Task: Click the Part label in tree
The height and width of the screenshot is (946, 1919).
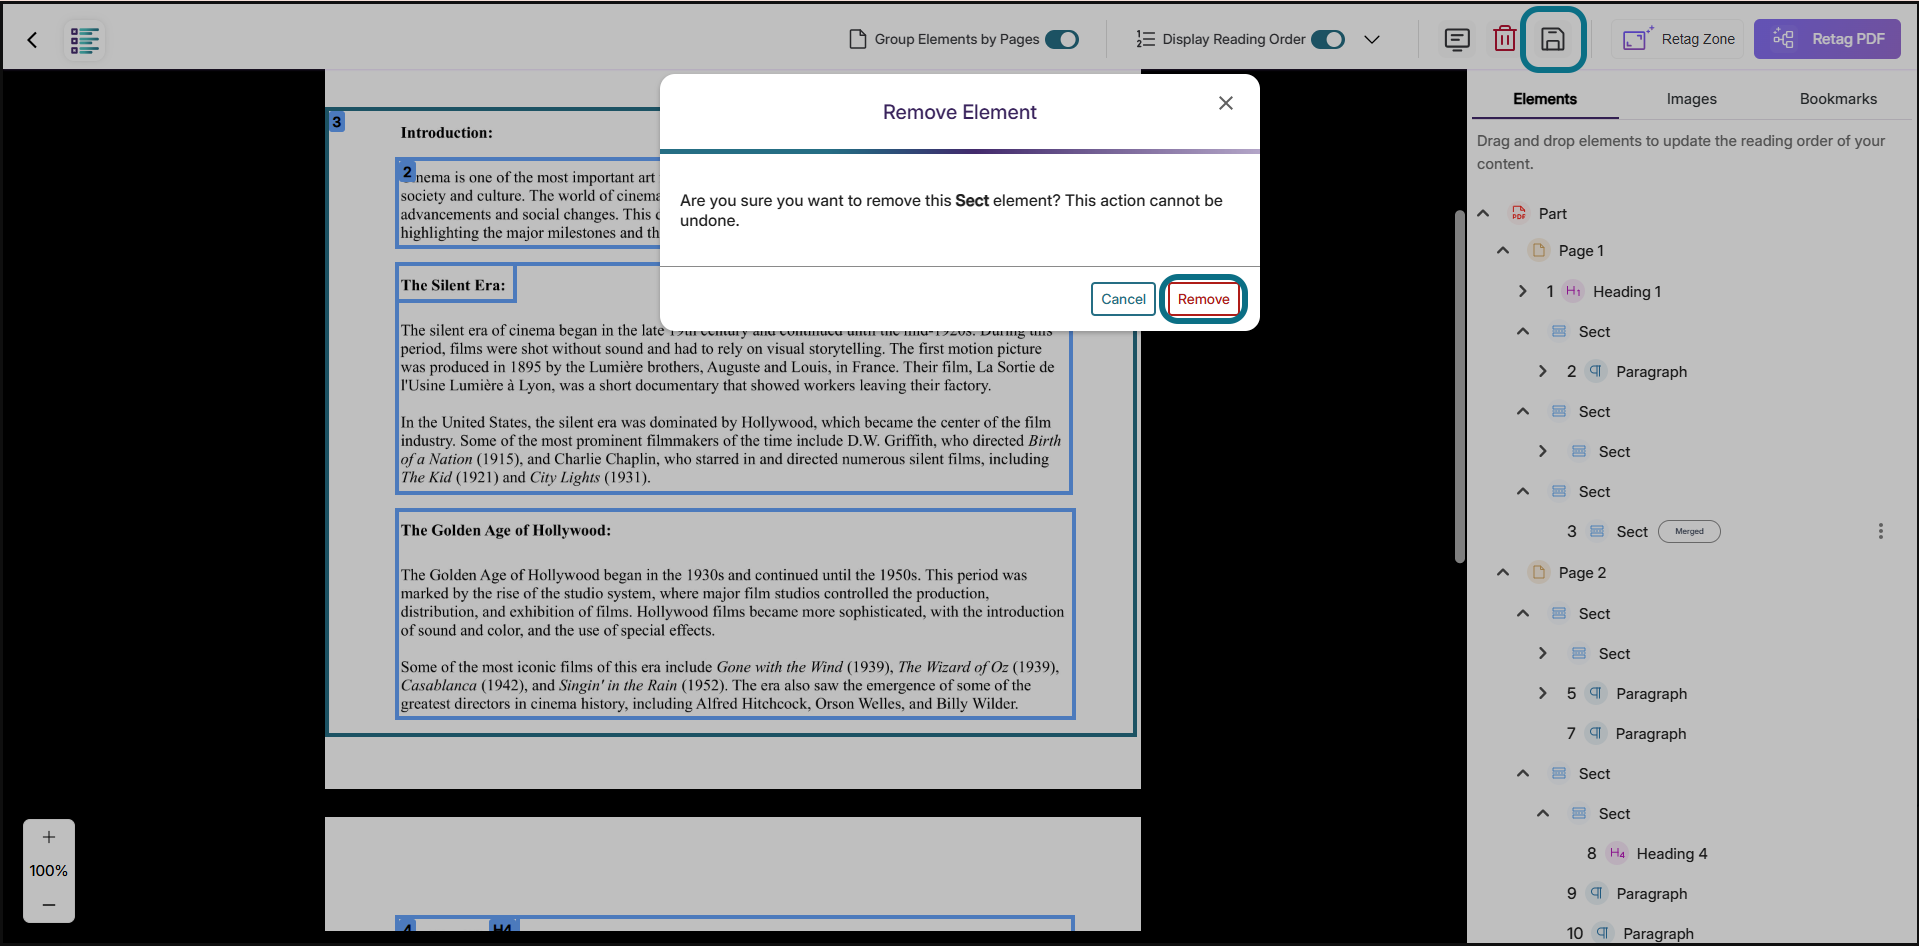Action: click(x=1552, y=213)
